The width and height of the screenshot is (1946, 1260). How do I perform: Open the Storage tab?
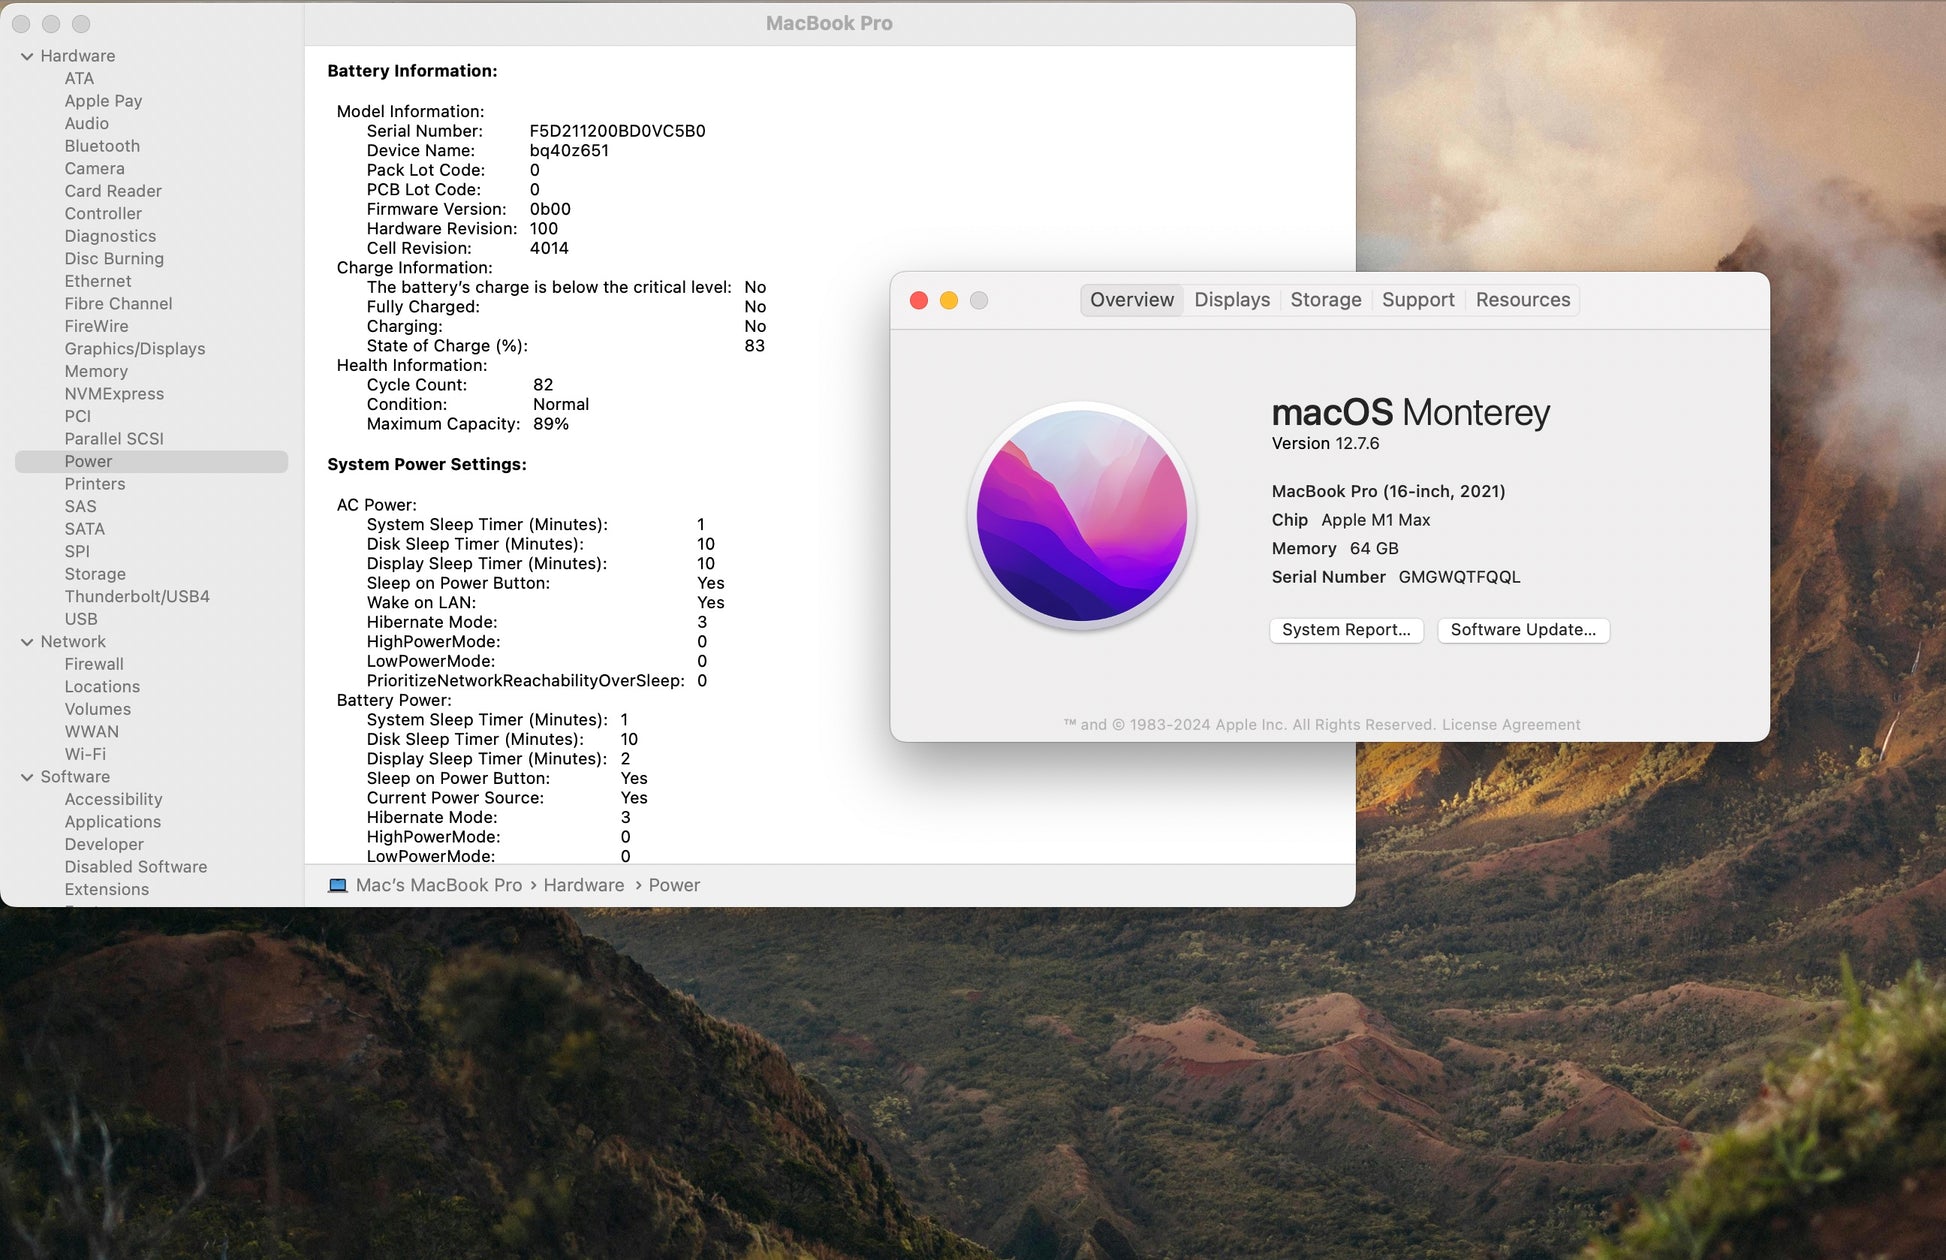[1325, 300]
